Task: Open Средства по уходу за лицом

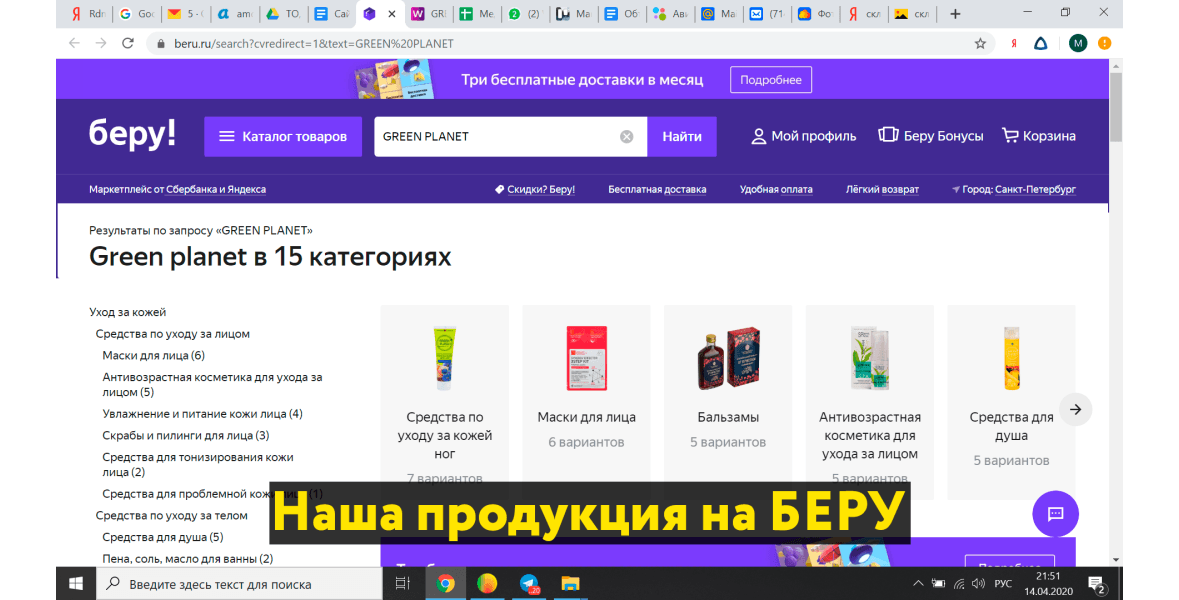Action: coord(172,334)
